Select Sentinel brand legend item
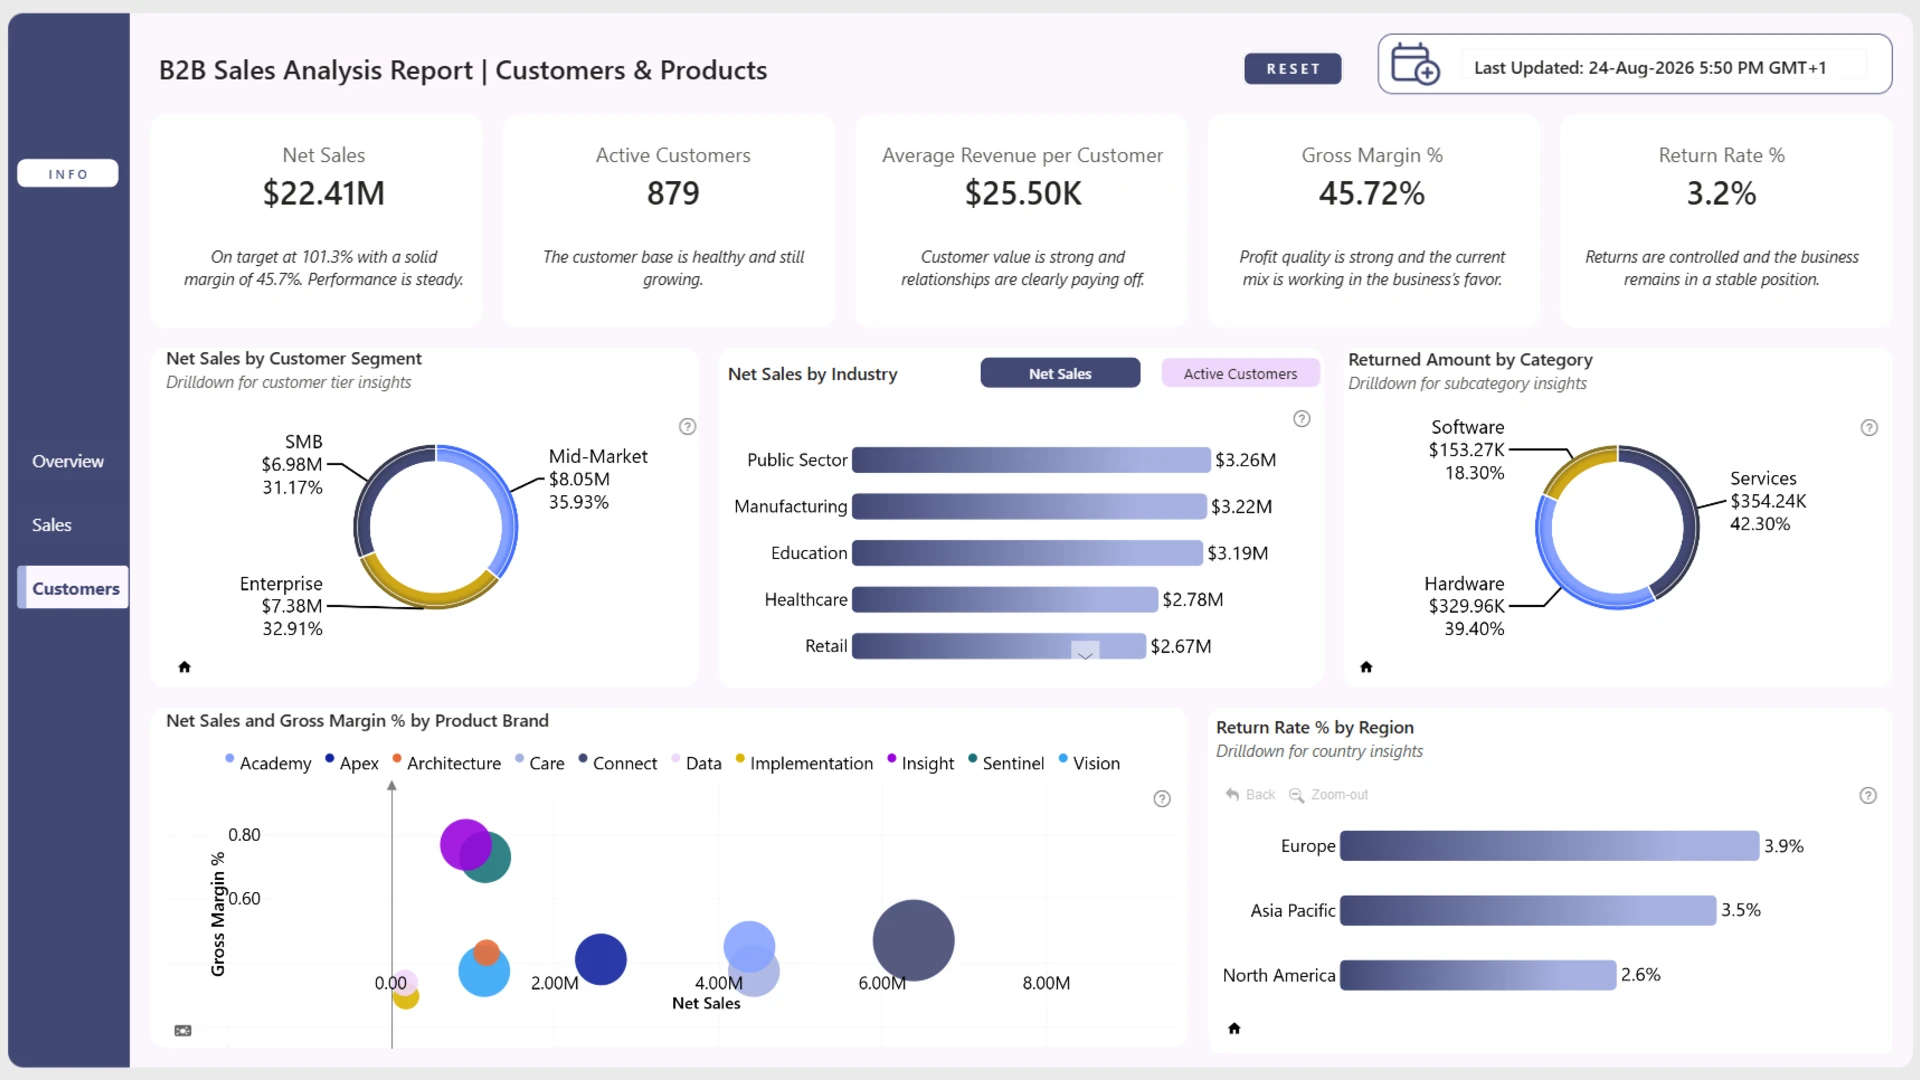Viewport: 1920px width, 1080px height. (1006, 763)
